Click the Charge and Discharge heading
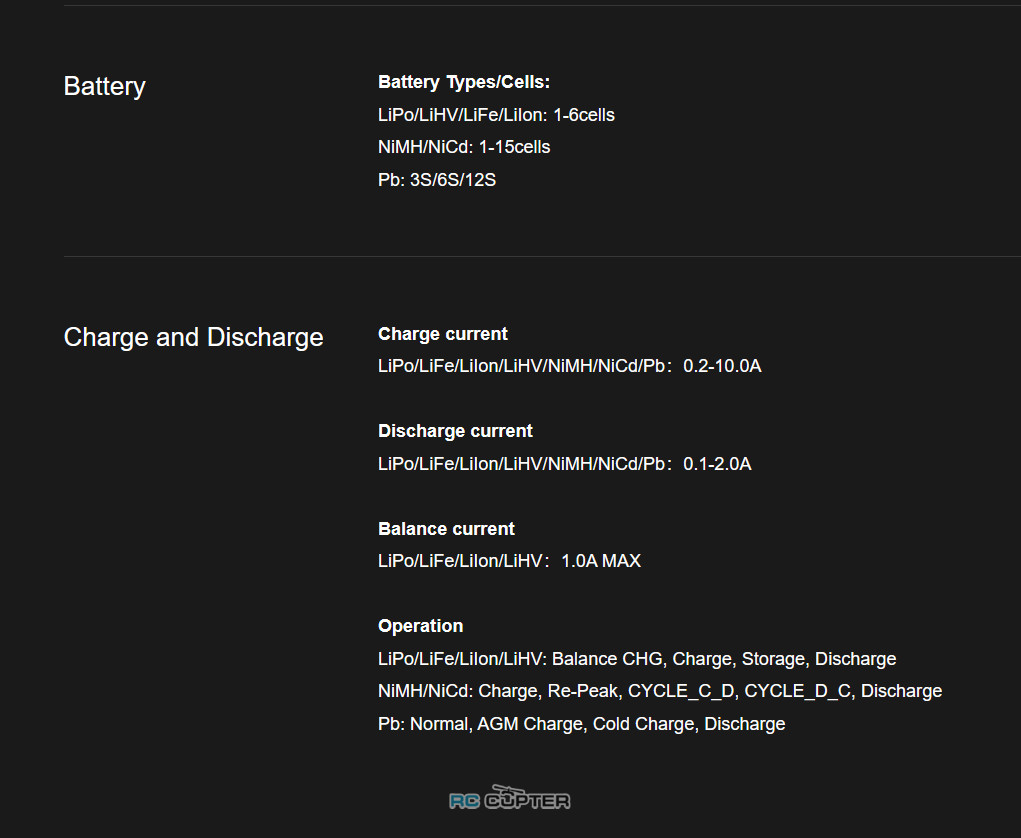Image resolution: width=1021 pixels, height=838 pixels. pos(193,337)
